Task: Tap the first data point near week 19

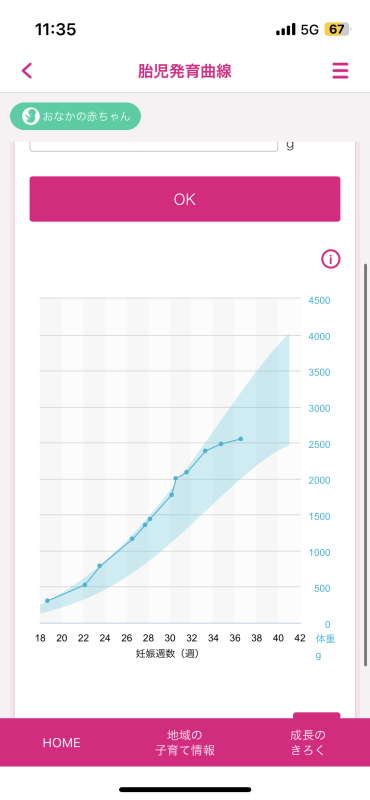Action: [x=47, y=601]
